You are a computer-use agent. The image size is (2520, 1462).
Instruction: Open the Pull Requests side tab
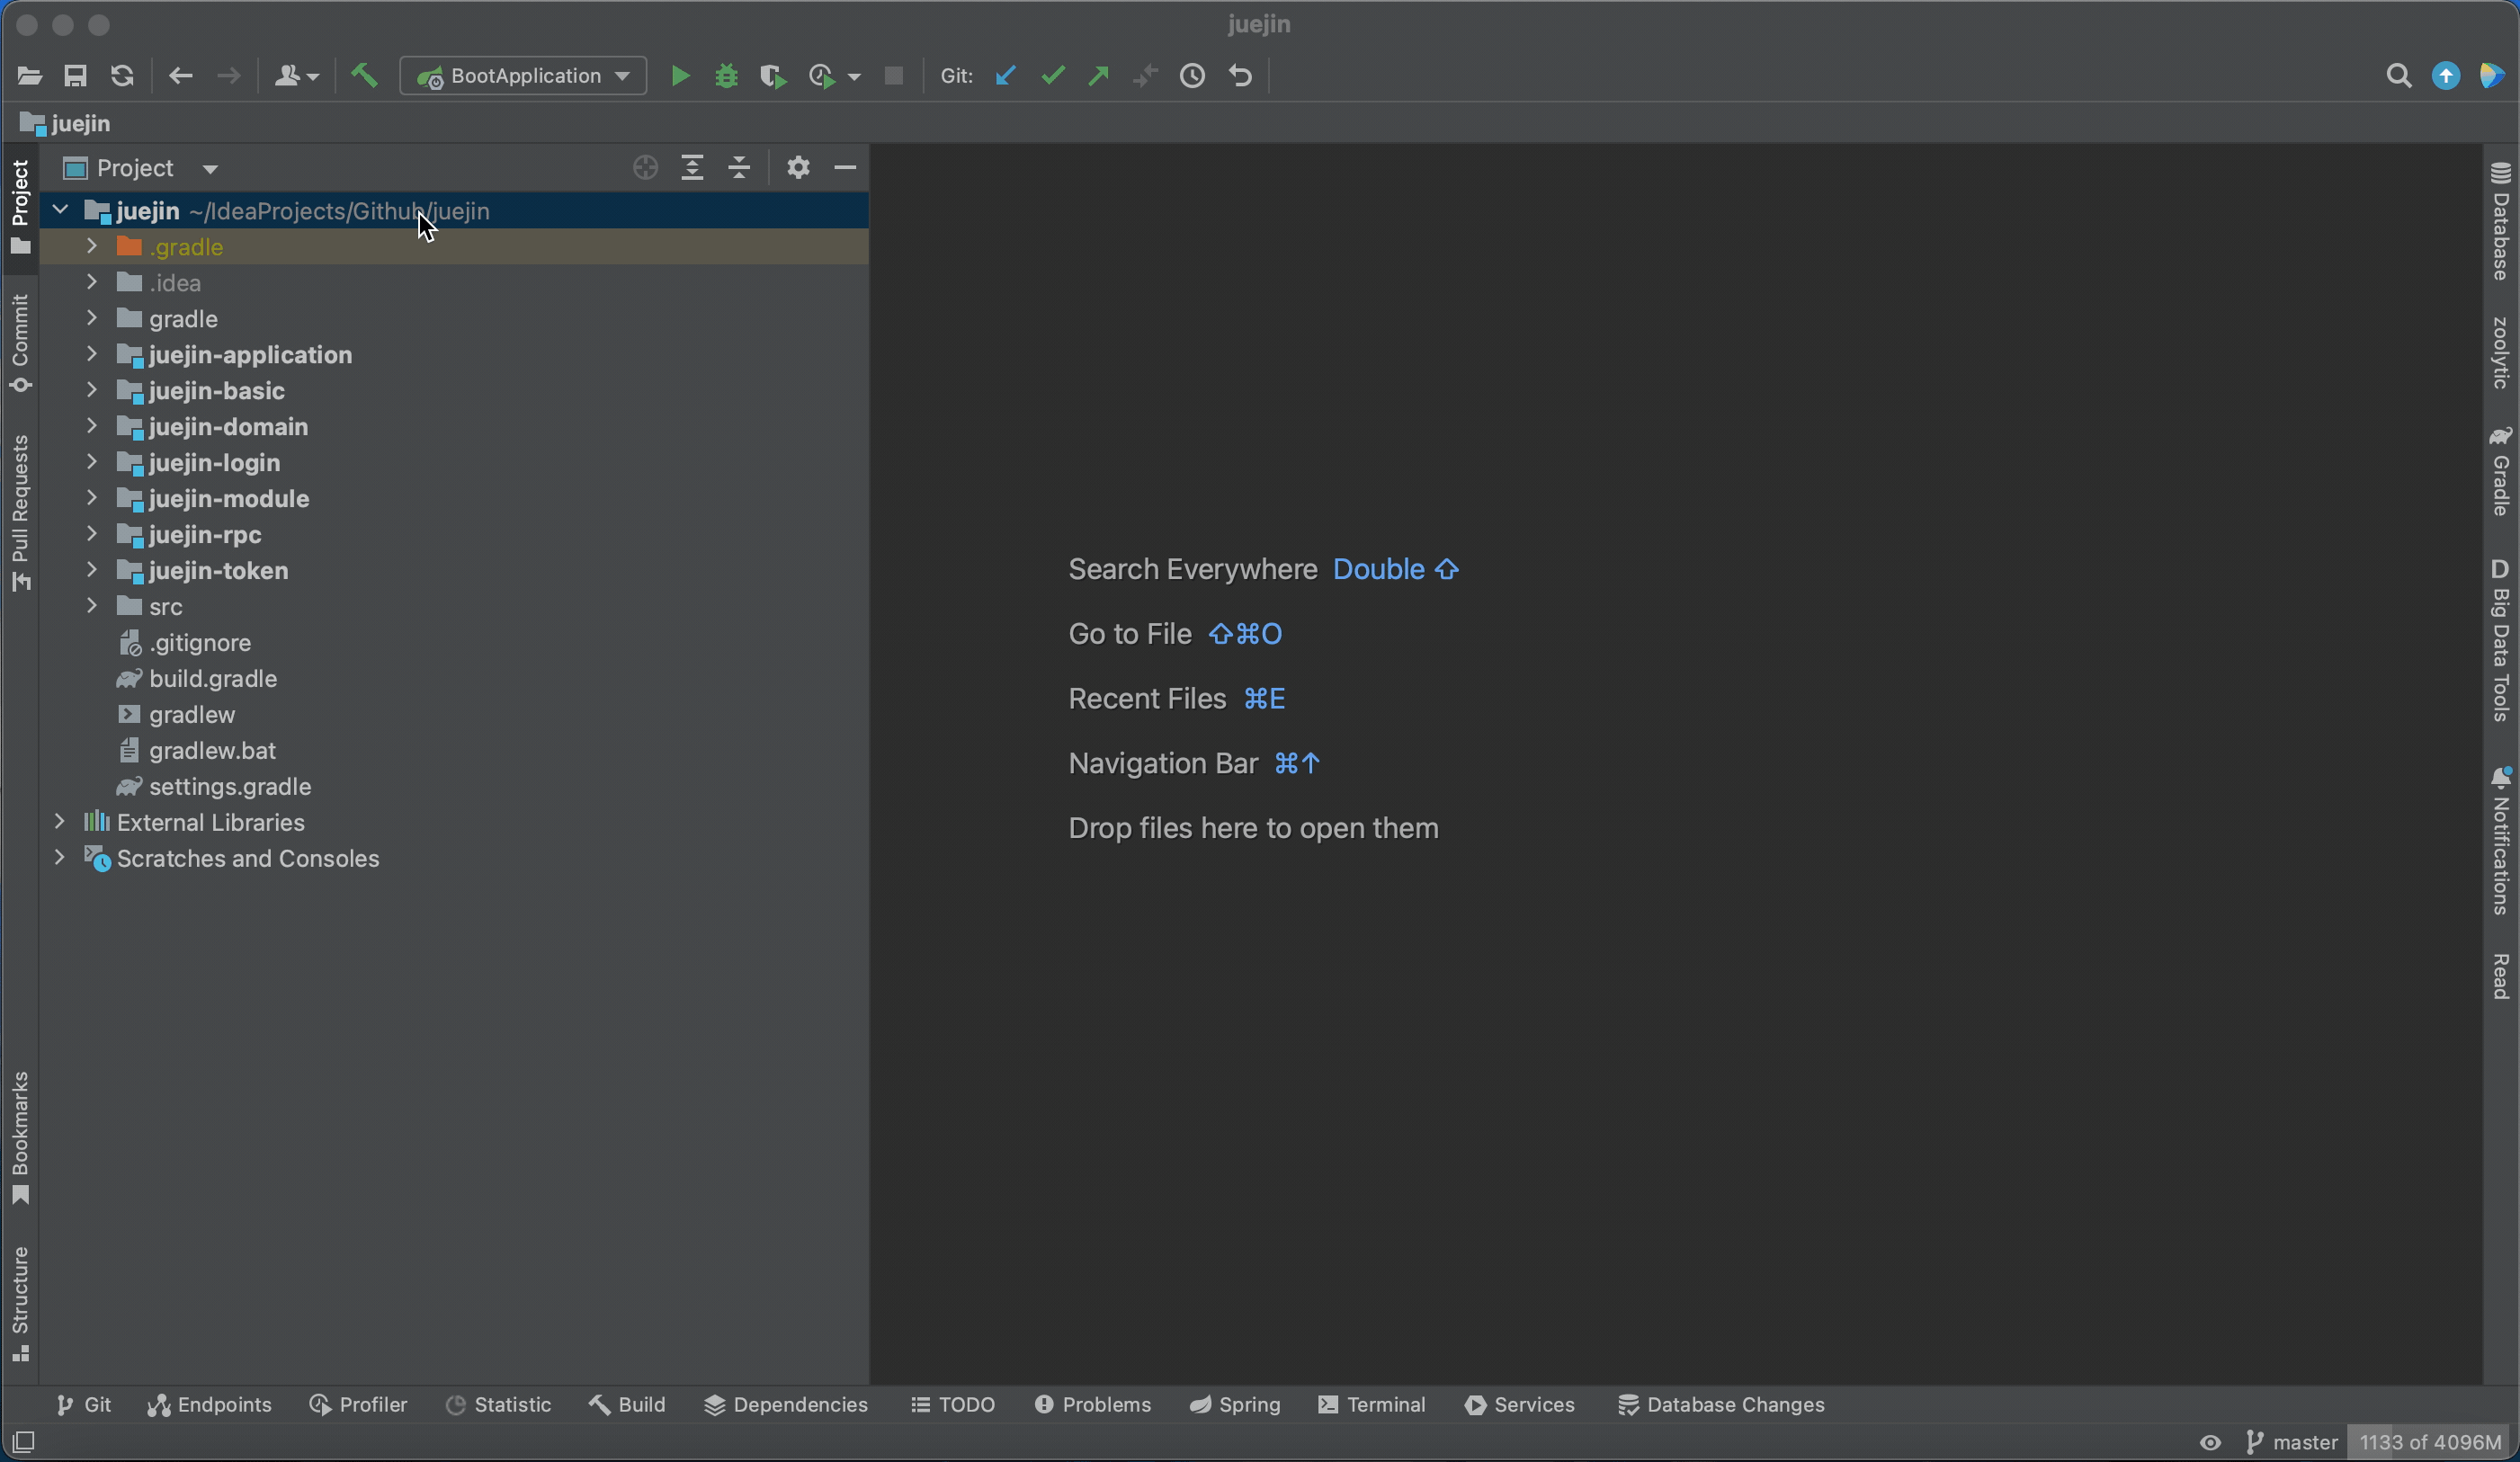click(x=20, y=513)
